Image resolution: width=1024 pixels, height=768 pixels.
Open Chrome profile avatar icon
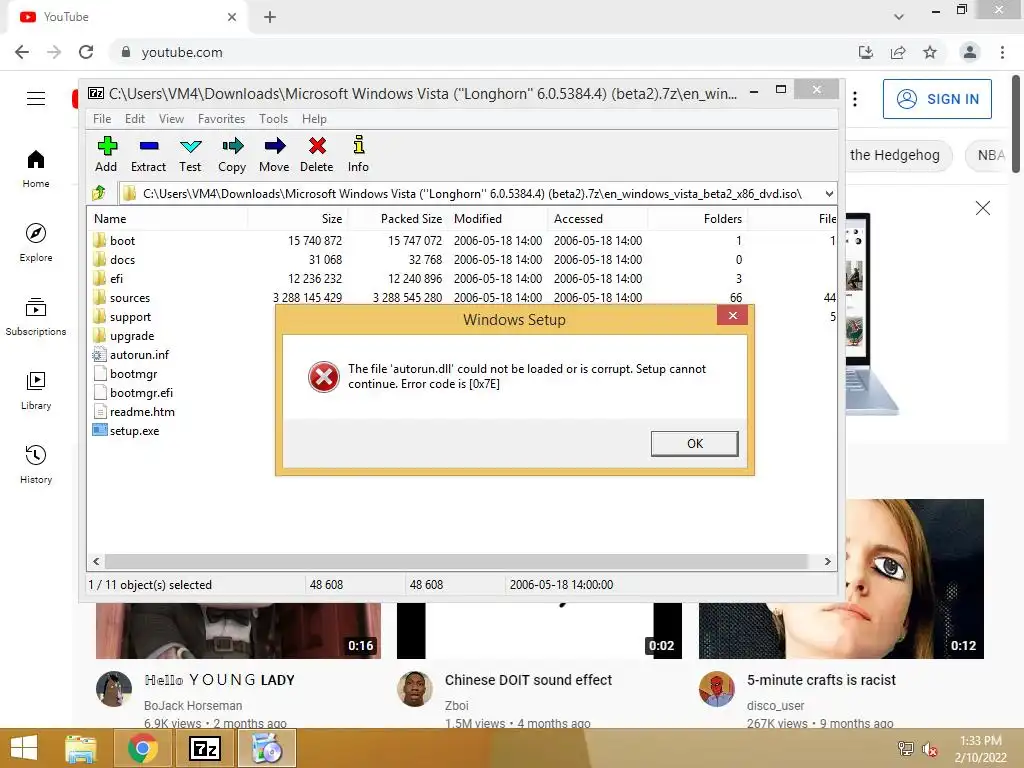[970, 52]
